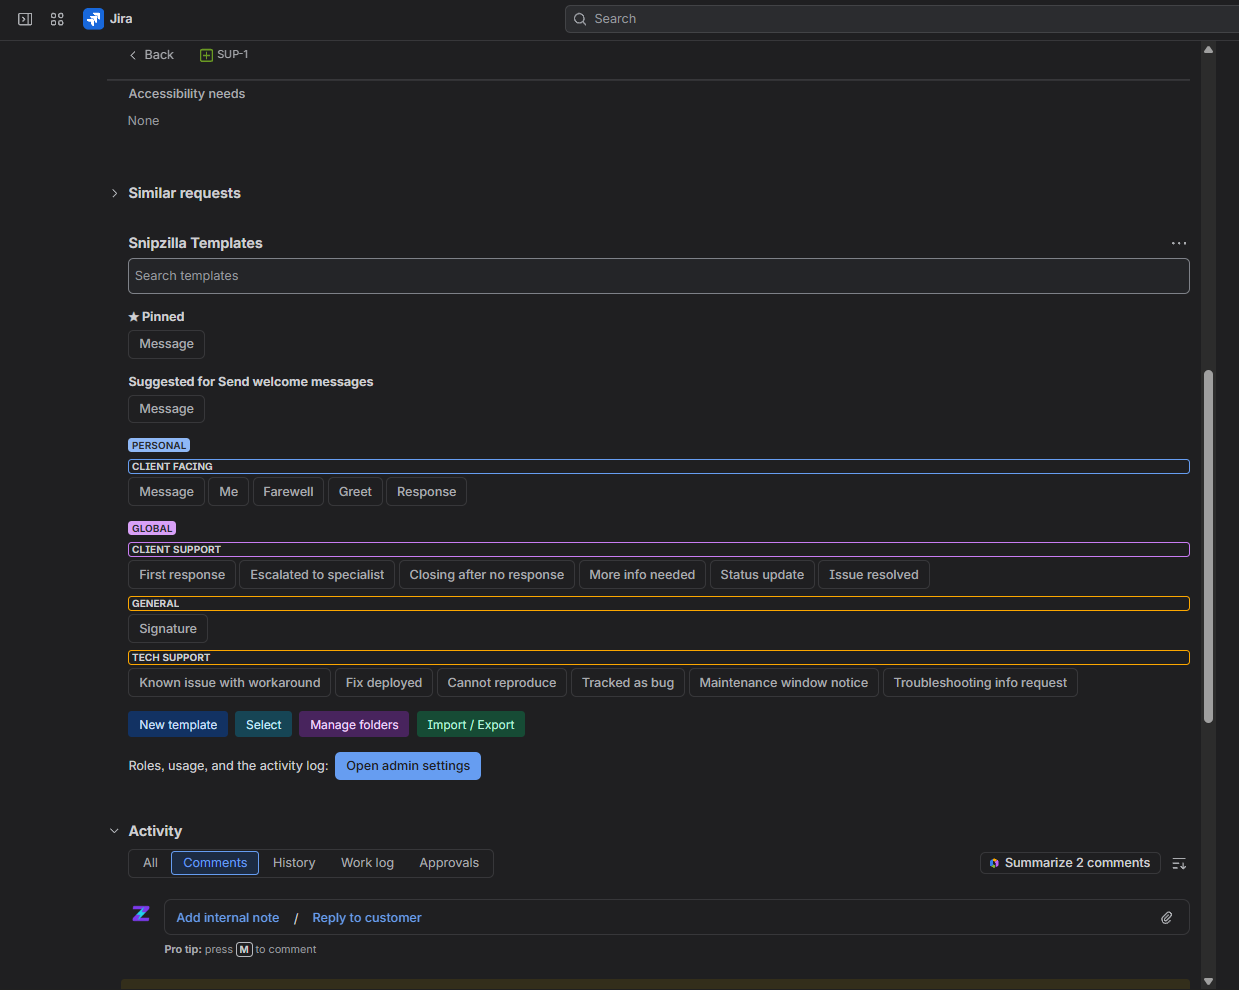The image size is (1239, 990).
Task: Click the scrollbar down arrow
Action: click(1208, 982)
